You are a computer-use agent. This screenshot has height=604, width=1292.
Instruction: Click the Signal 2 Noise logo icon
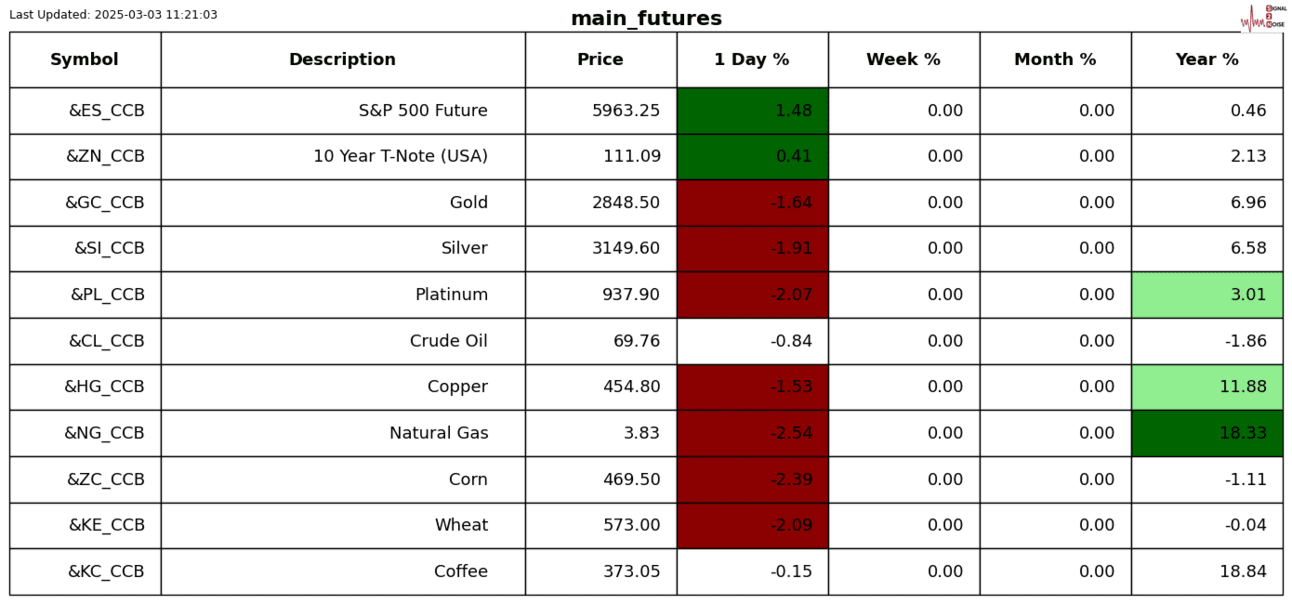1263,17
